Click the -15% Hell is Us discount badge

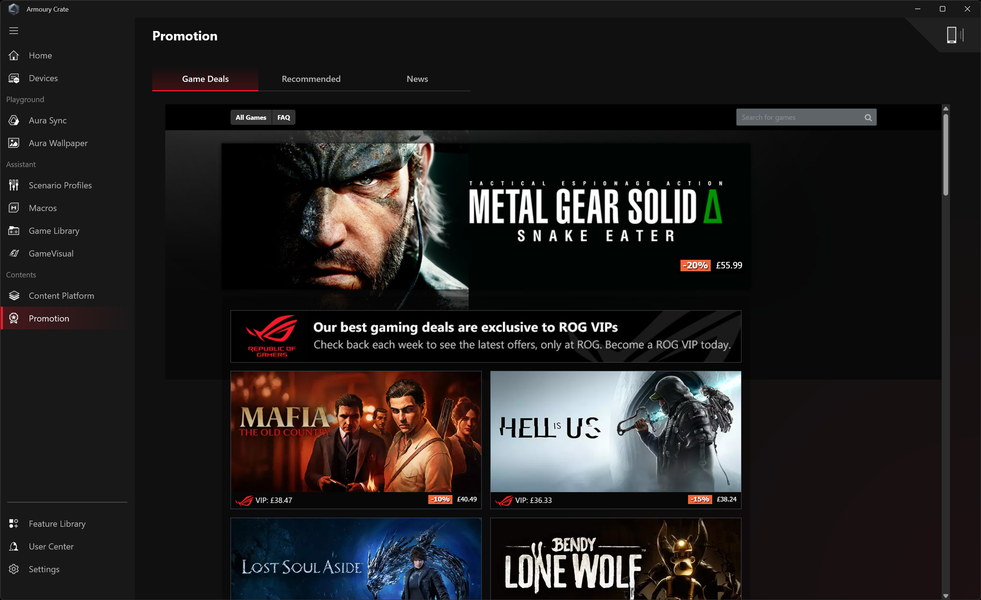click(699, 499)
